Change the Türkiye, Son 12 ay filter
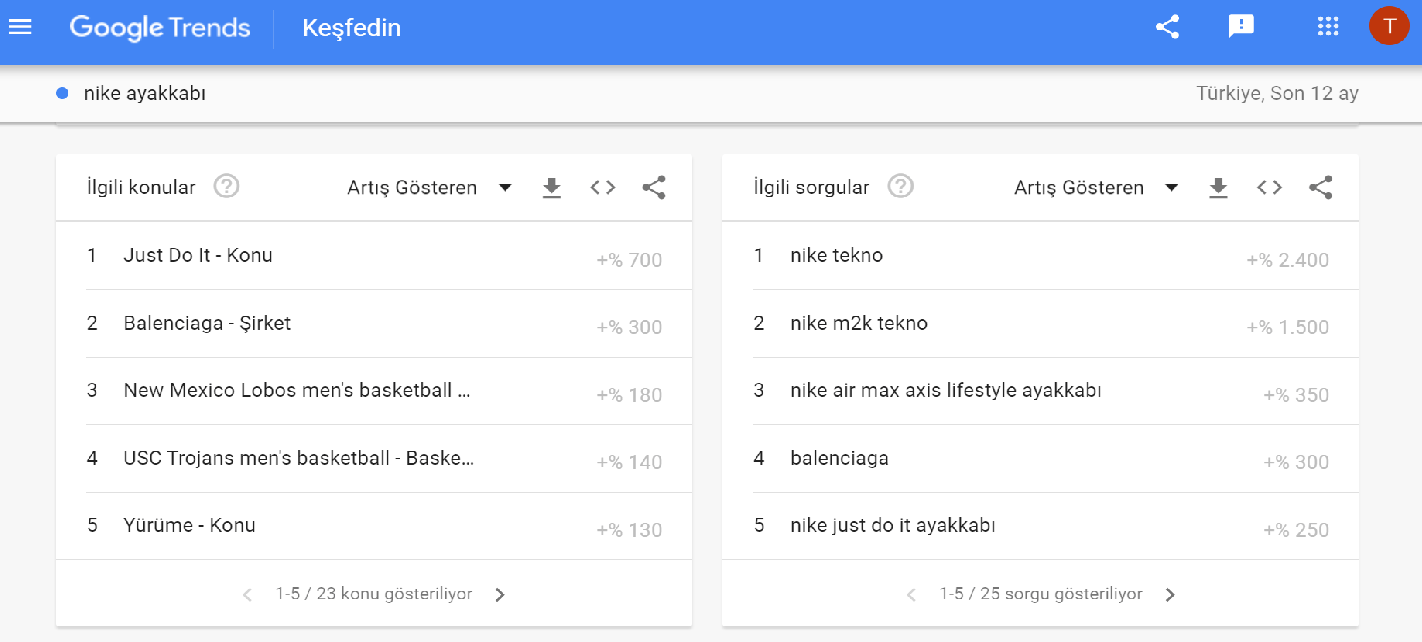The image size is (1422, 642). pyautogui.click(x=1278, y=93)
